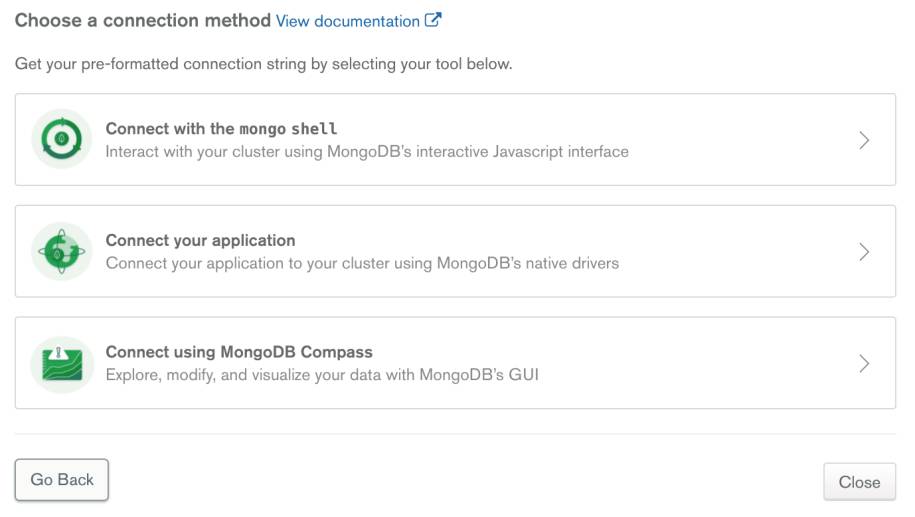Image resolution: width=915 pixels, height=517 pixels.
Task: Expand the Connect your application chevron
Action: pos(864,252)
